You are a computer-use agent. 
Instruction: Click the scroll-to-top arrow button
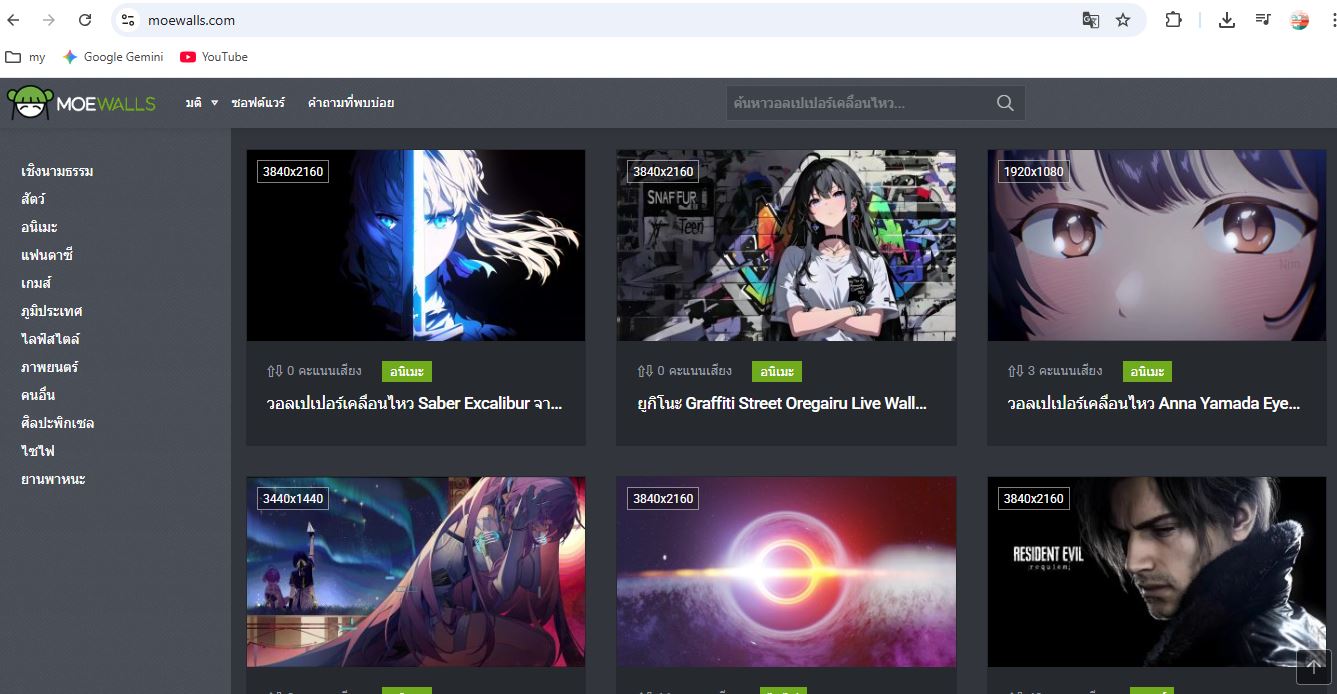coord(1313,666)
